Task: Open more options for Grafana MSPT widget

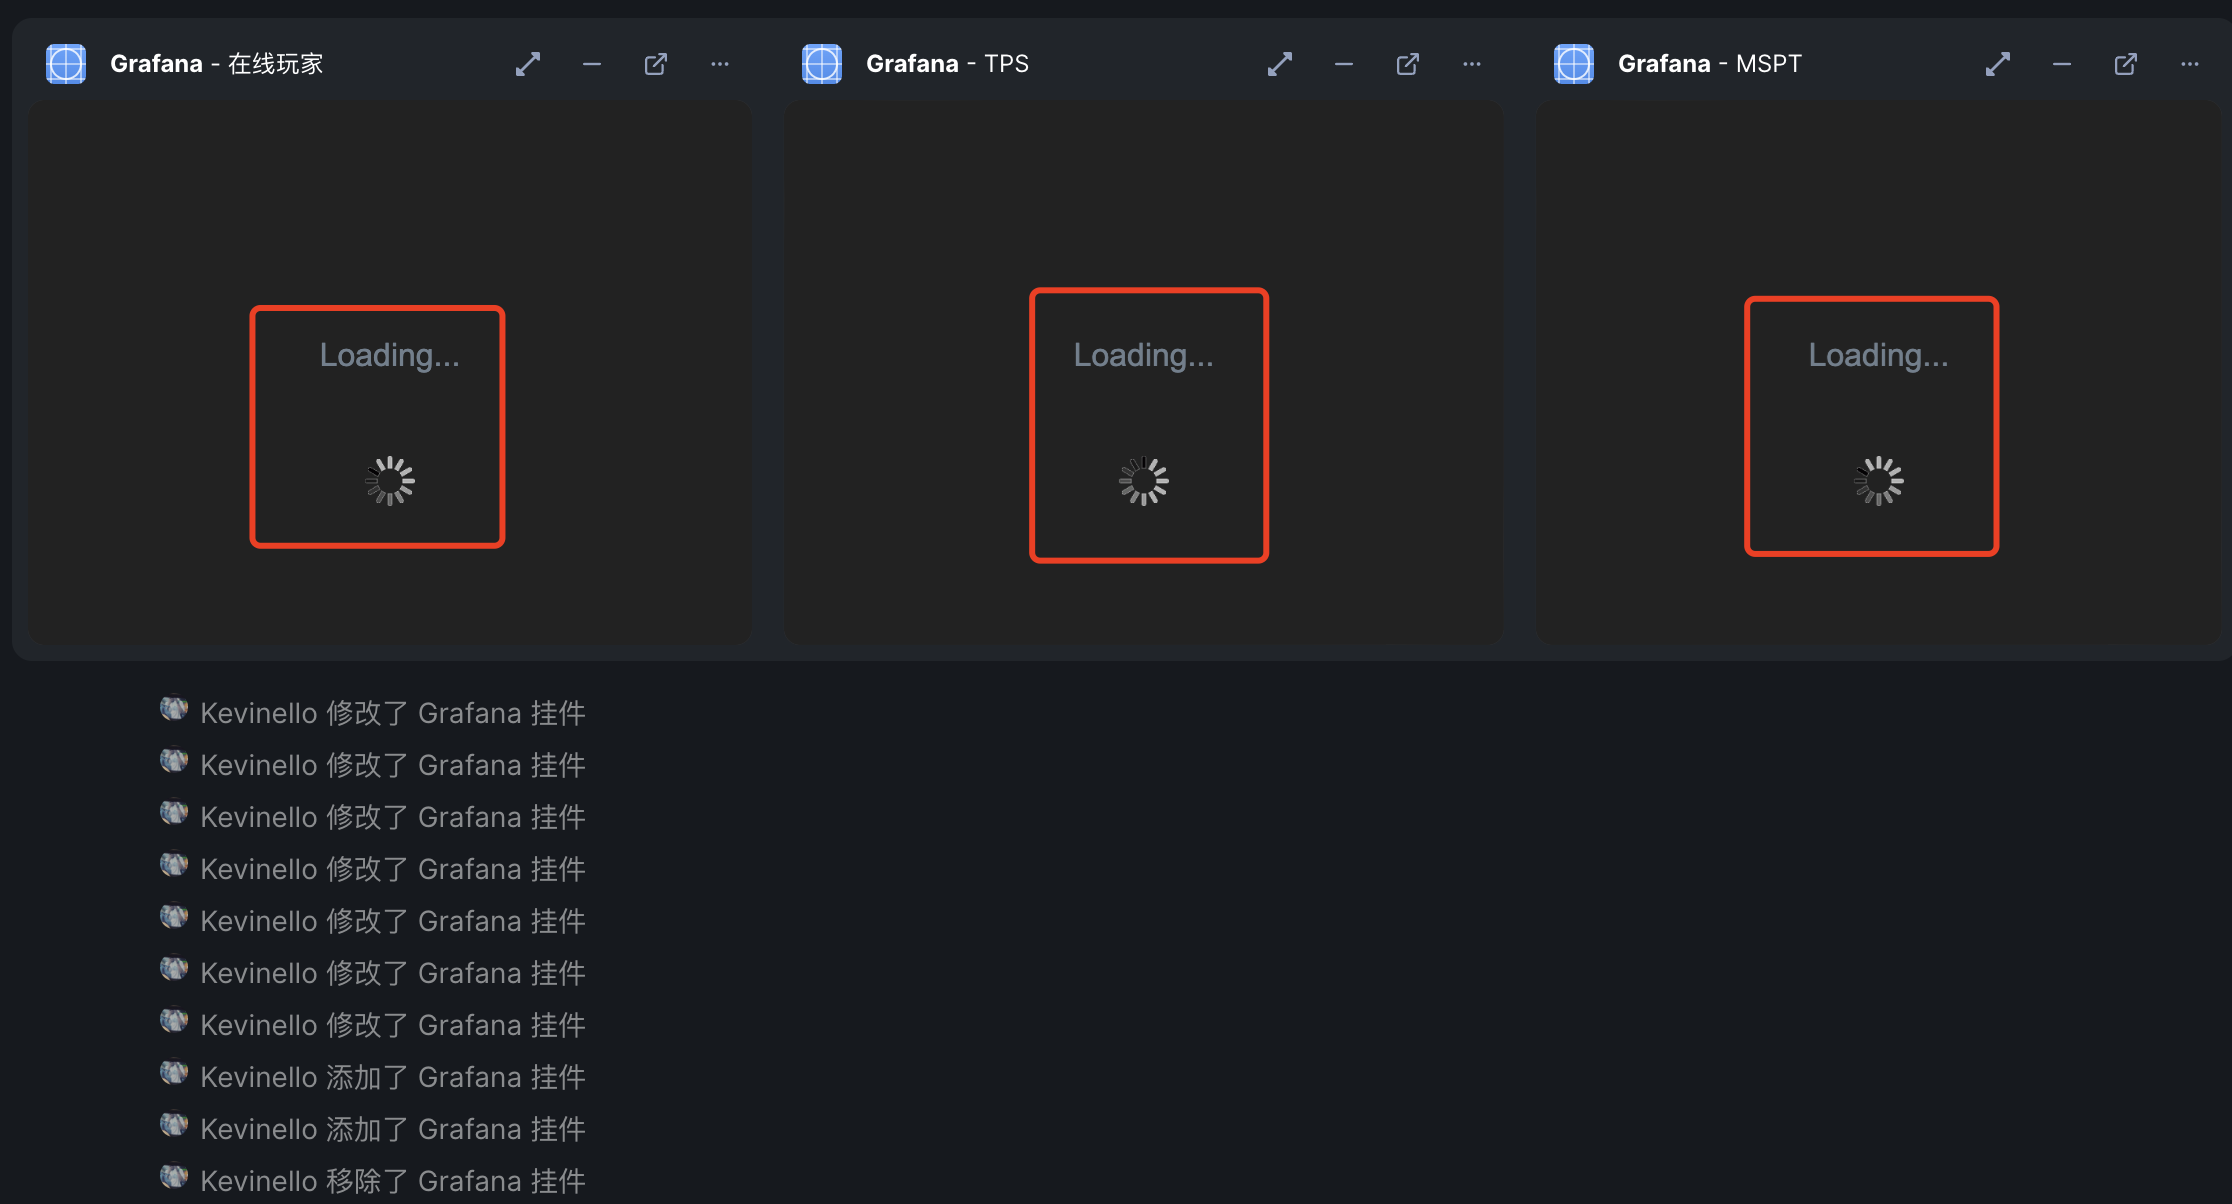Action: click(2190, 64)
